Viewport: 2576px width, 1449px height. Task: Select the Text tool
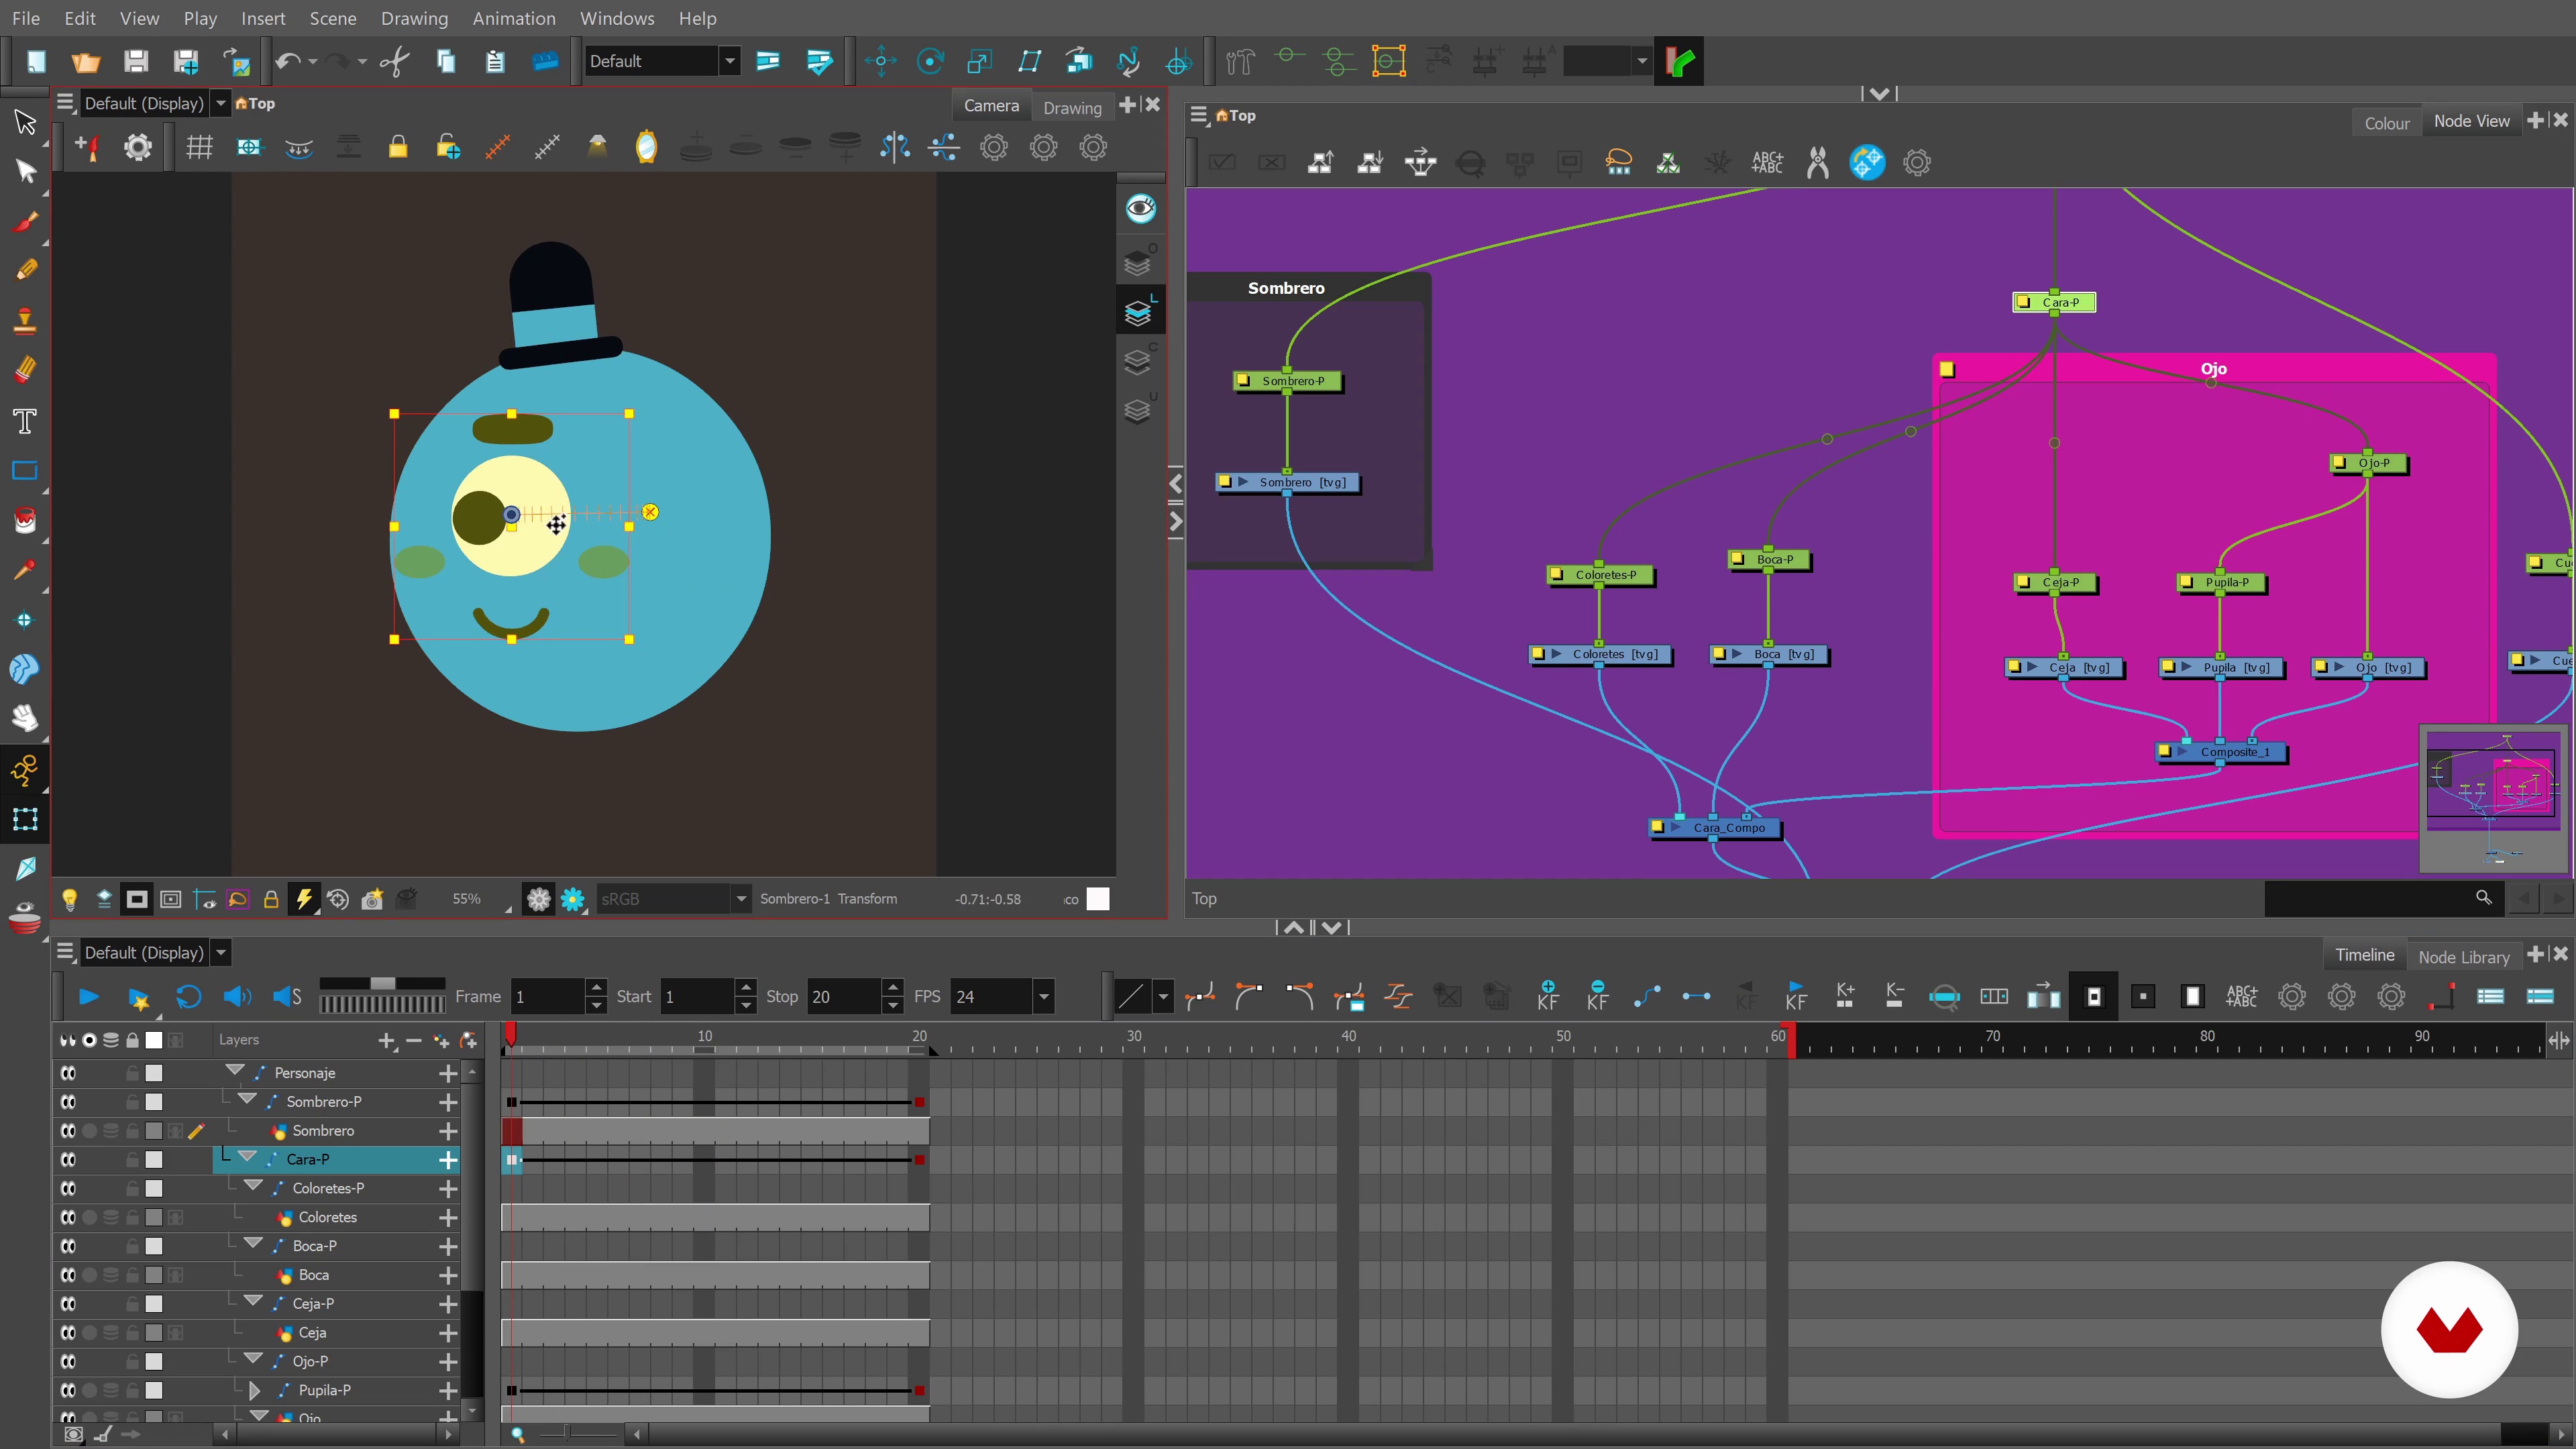click(x=25, y=421)
